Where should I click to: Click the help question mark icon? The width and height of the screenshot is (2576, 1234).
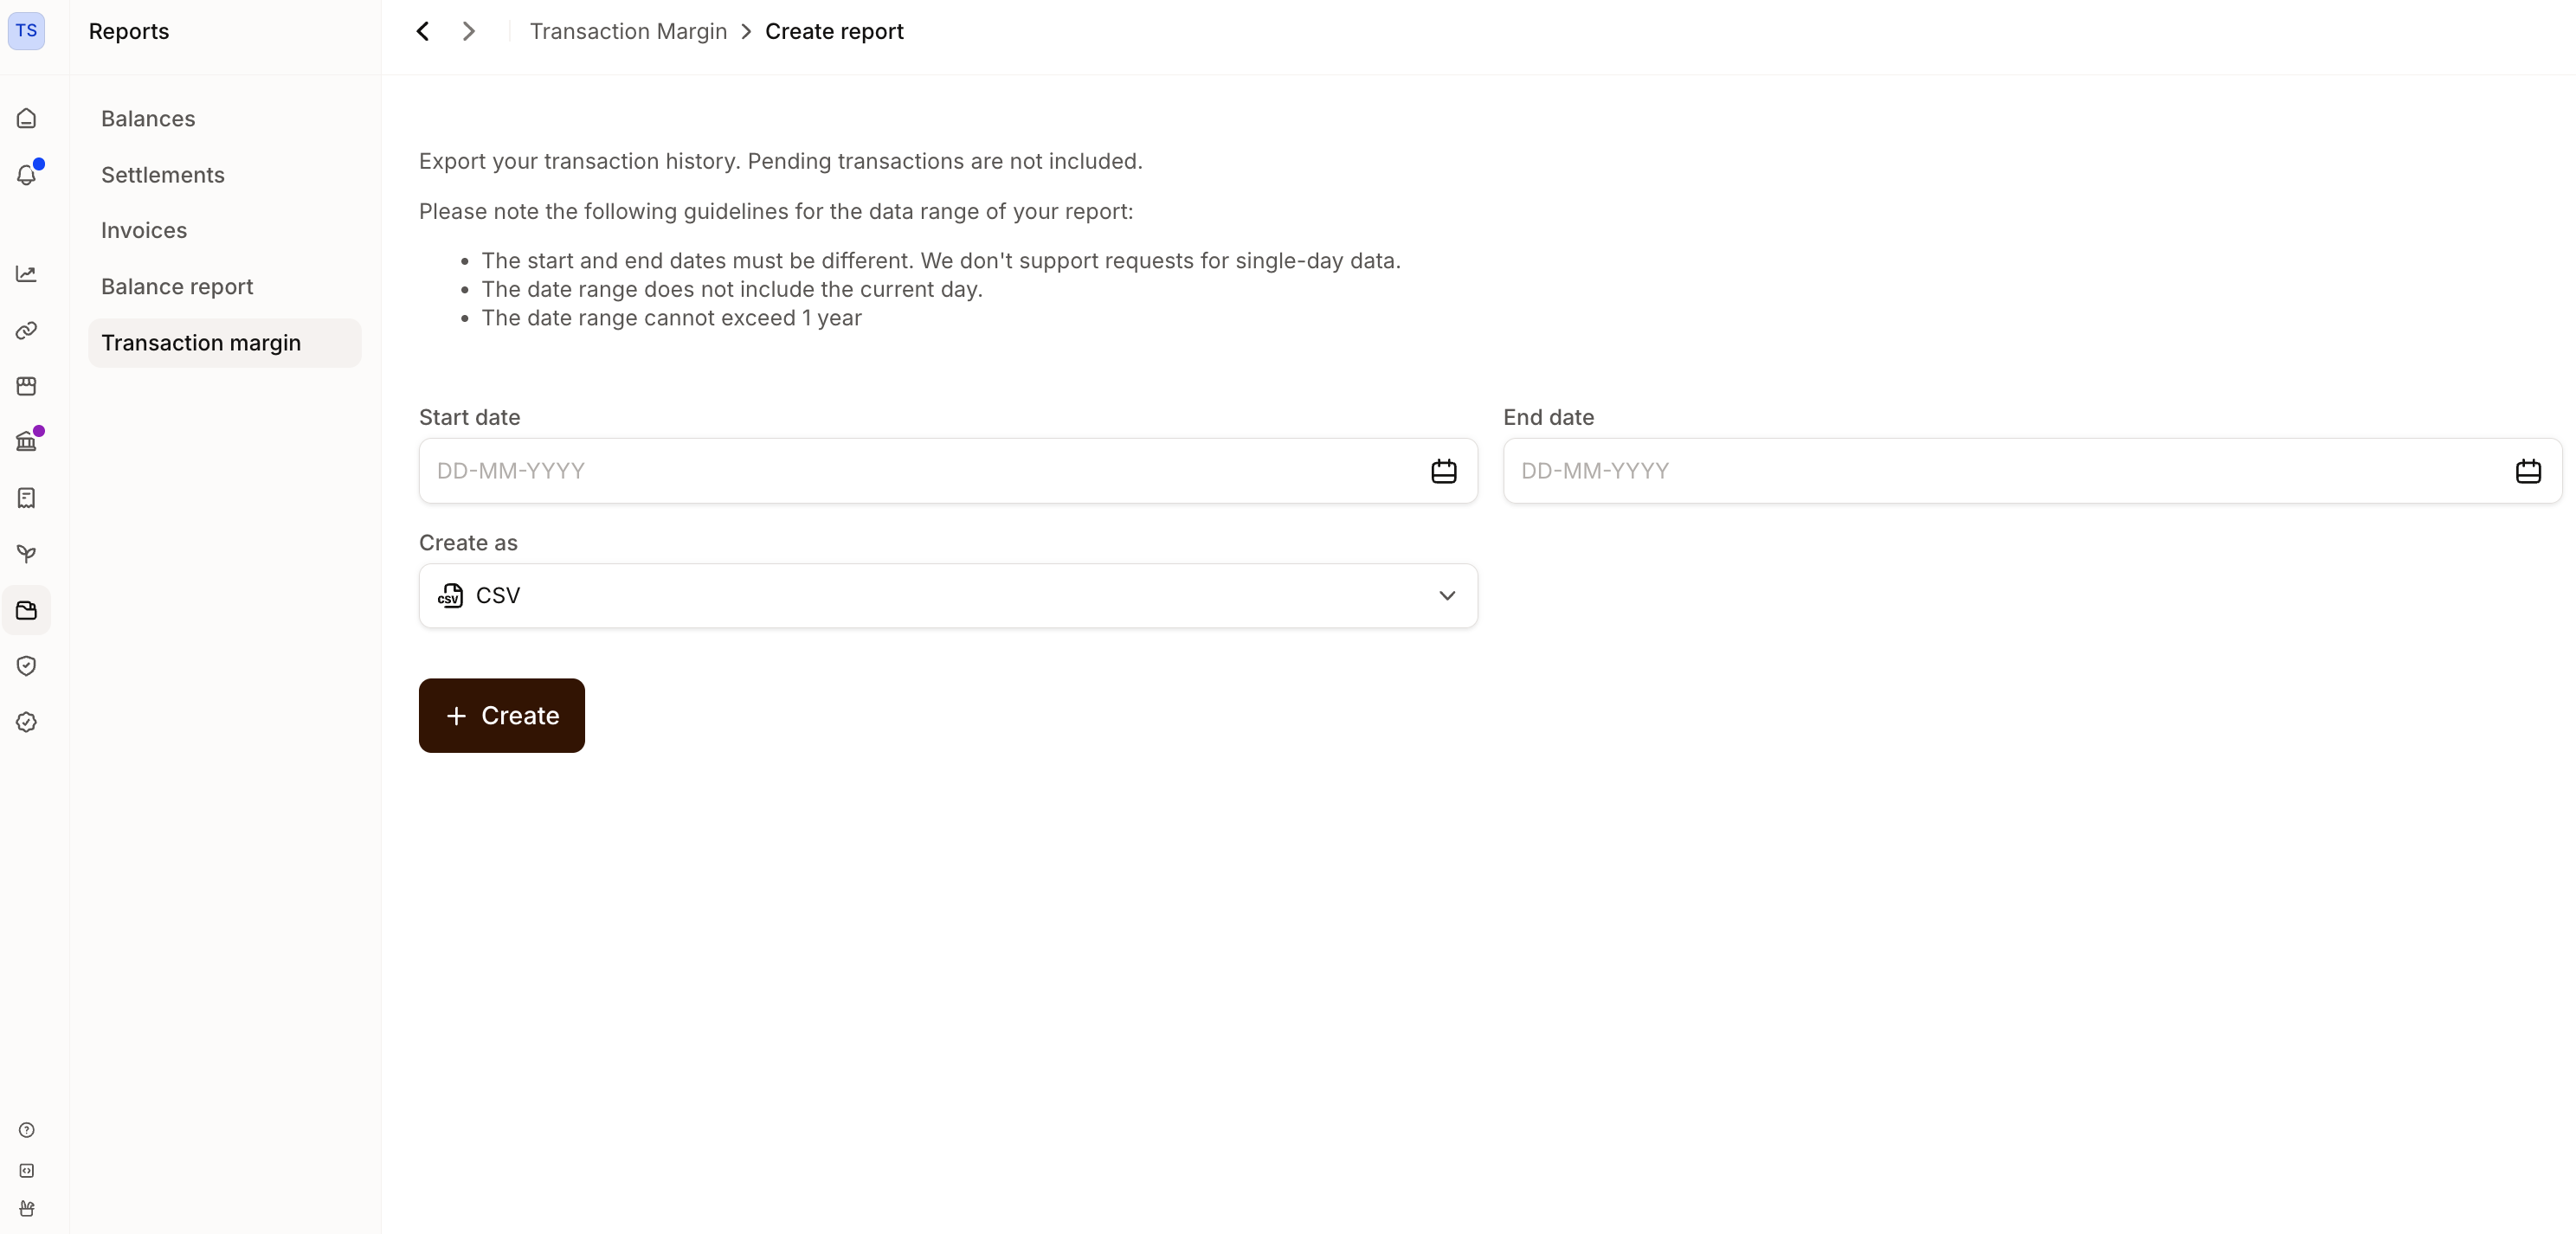coord(27,1130)
